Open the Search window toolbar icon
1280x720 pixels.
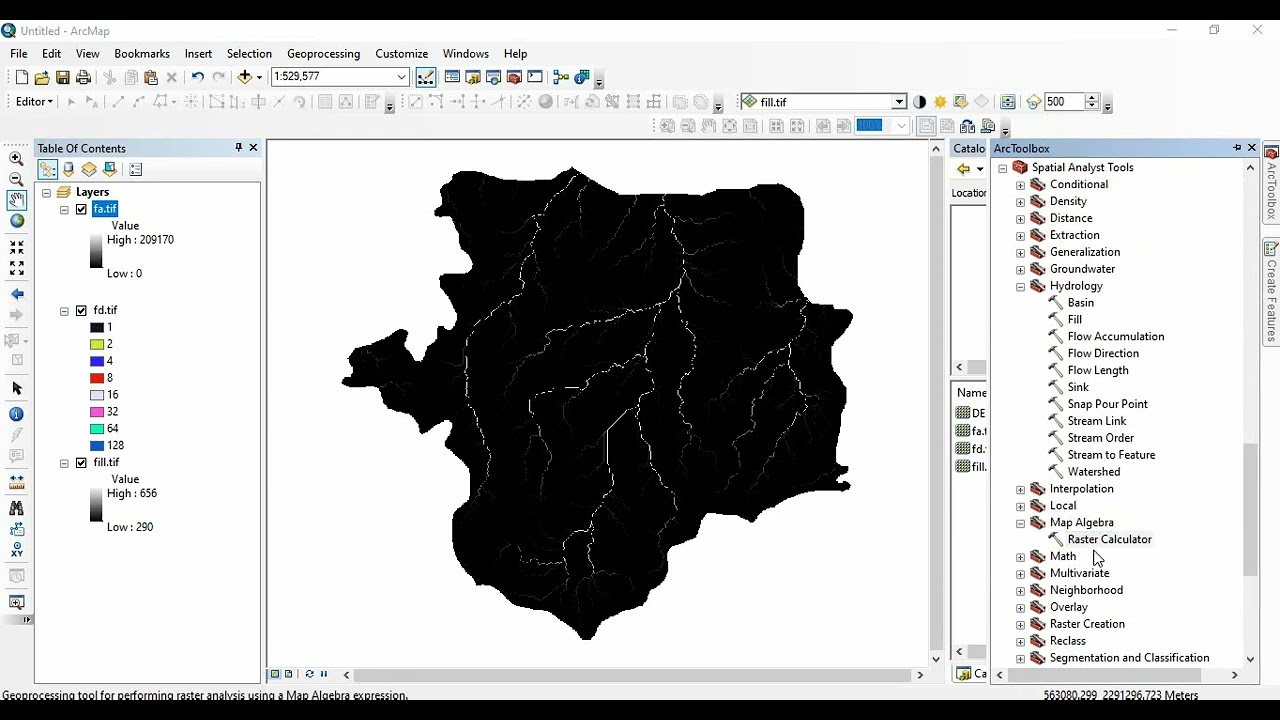point(494,77)
